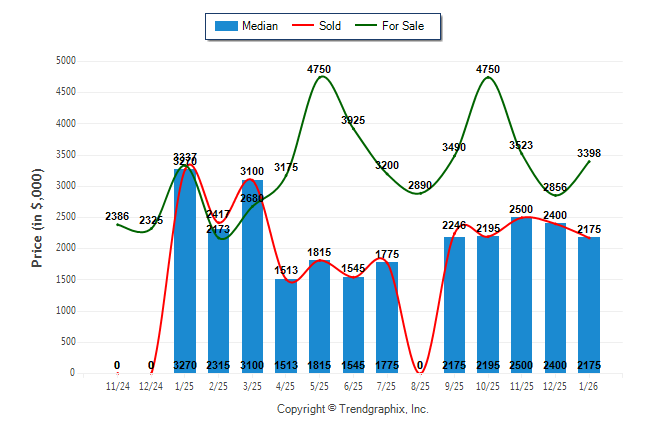Screen dimensions: 646x434
Task: Click the 5/25 For Sale peak label 4750
Action: [x=319, y=69]
